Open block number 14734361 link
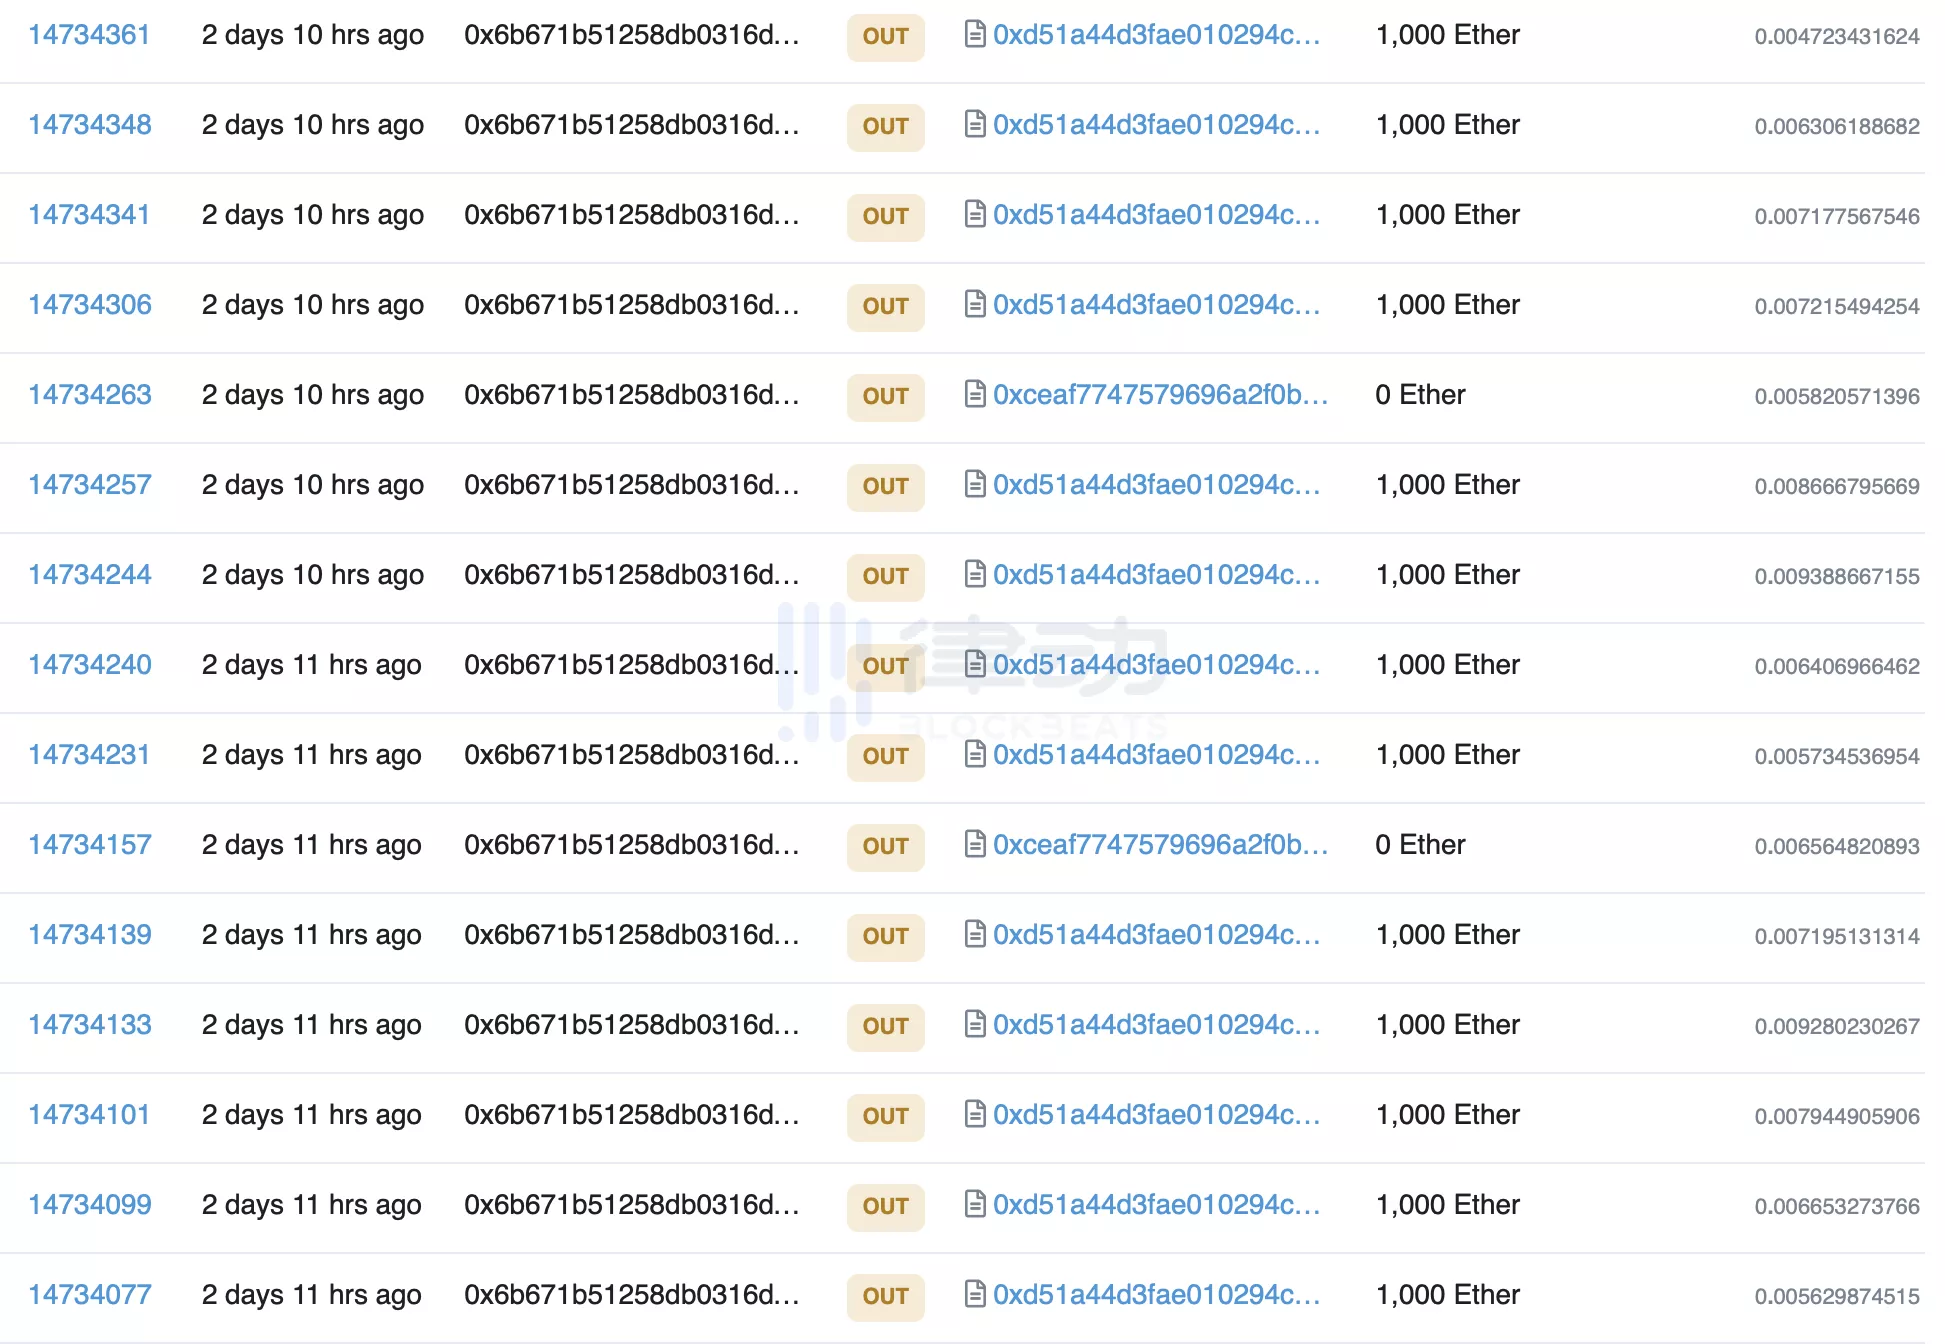1945x1344 pixels. click(x=89, y=35)
